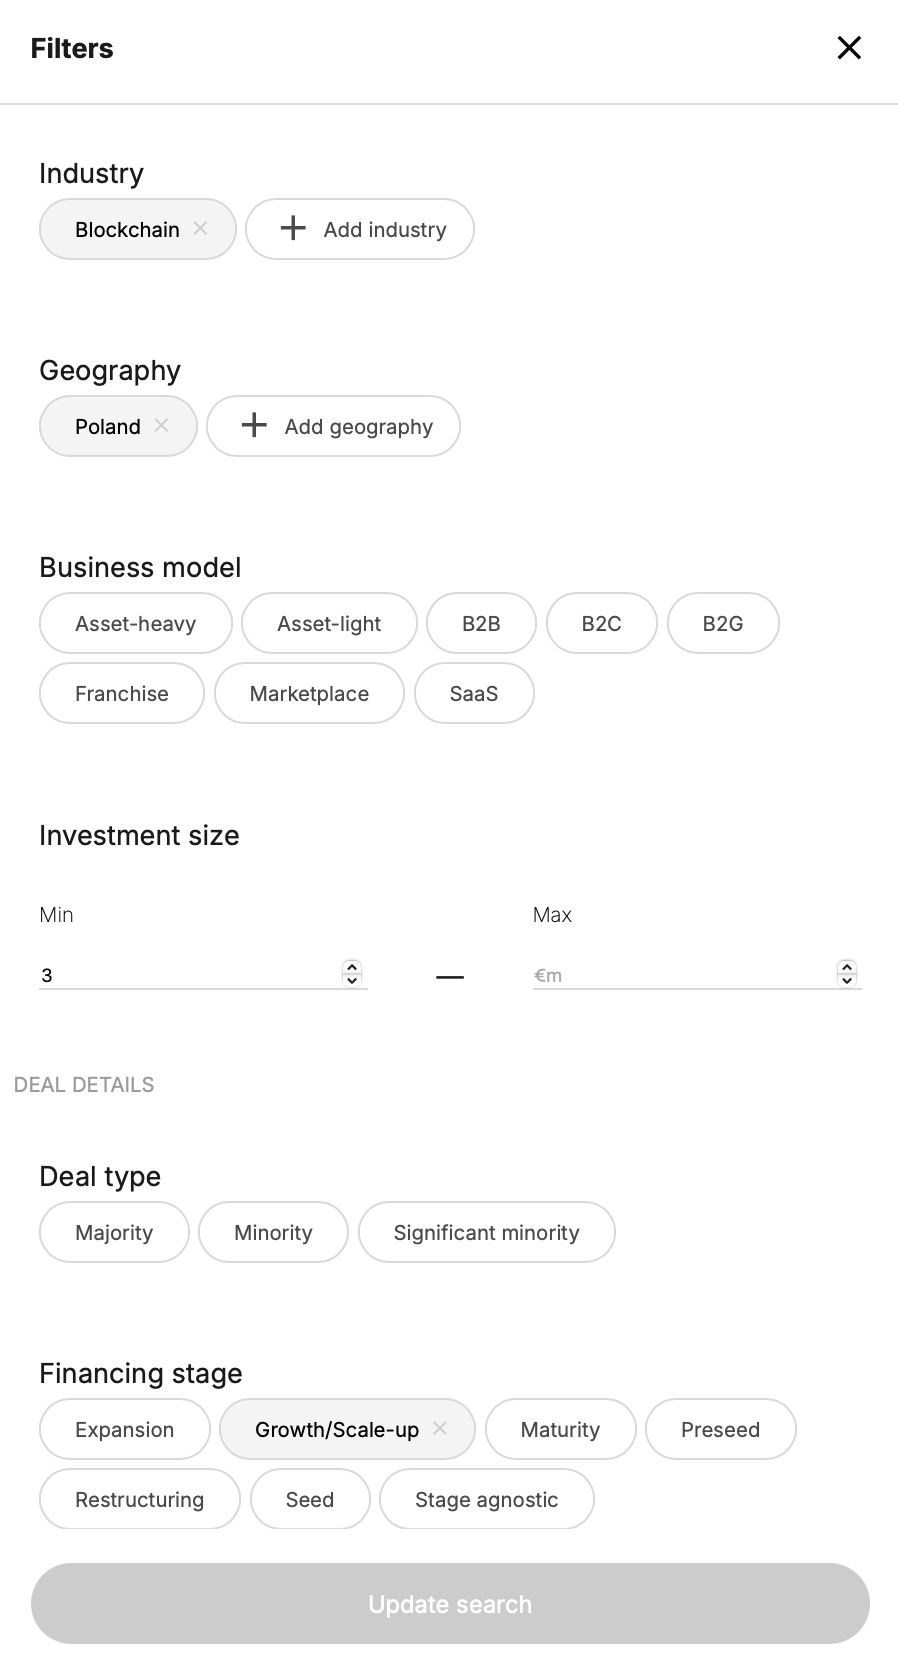This screenshot has height=1668, width=898.
Task: Select Significant minority deal type
Action: click(x=486, y=1232)
